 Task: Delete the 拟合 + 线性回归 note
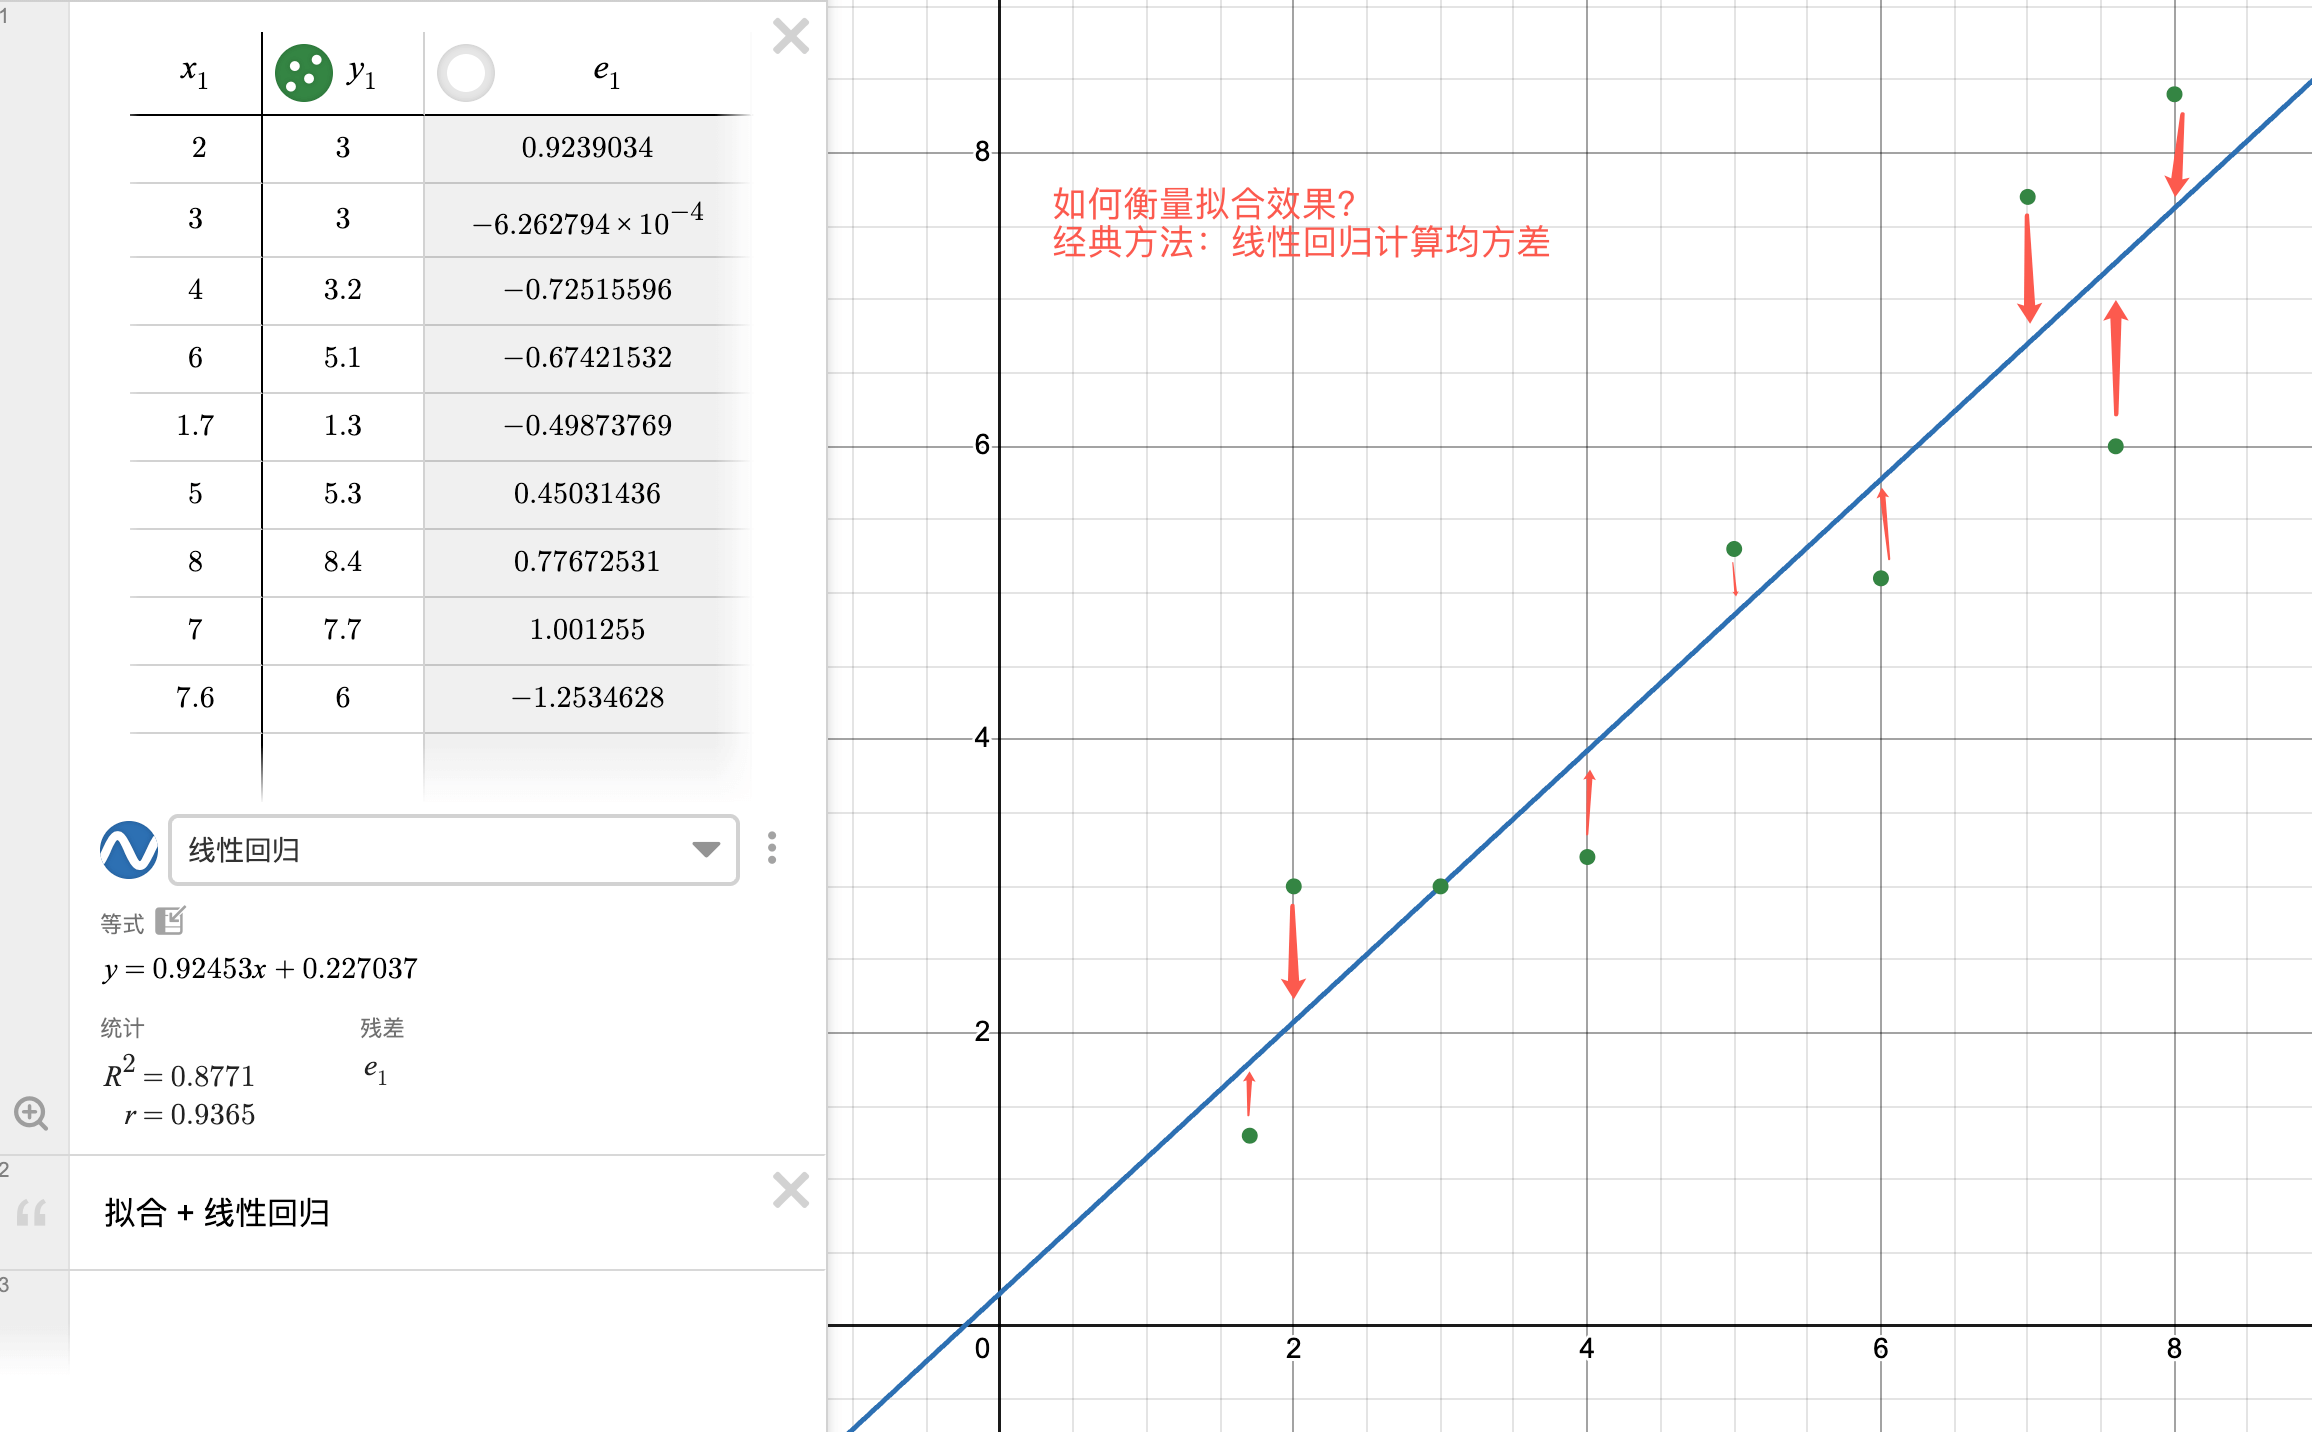[791, 1190]
